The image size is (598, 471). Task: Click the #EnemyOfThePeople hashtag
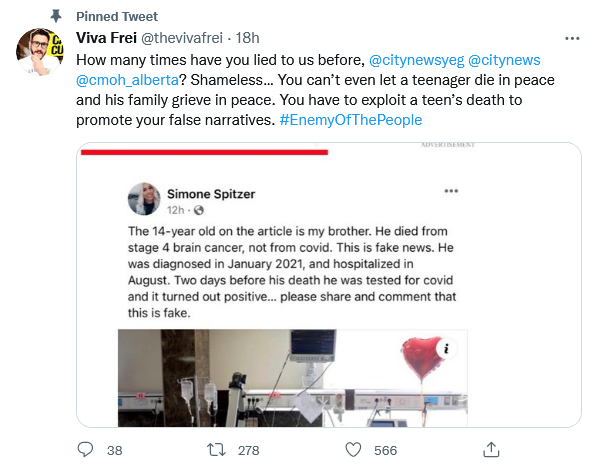click(350, 120)
